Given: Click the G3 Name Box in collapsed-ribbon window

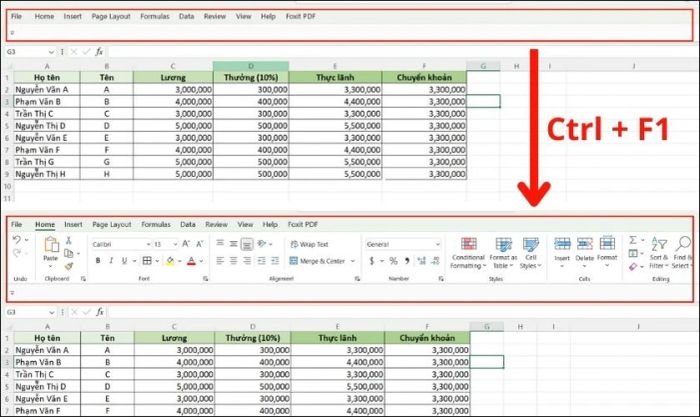Looking at the screenshot, I should (x=27, y=52).
